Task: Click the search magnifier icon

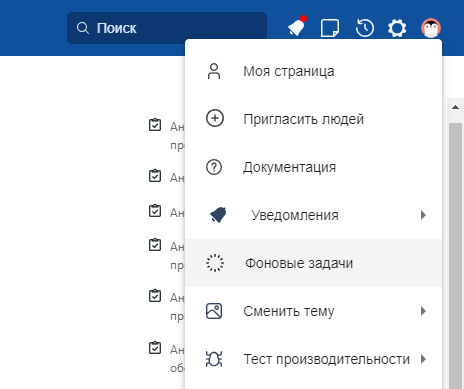Action: tap(82, 28)
